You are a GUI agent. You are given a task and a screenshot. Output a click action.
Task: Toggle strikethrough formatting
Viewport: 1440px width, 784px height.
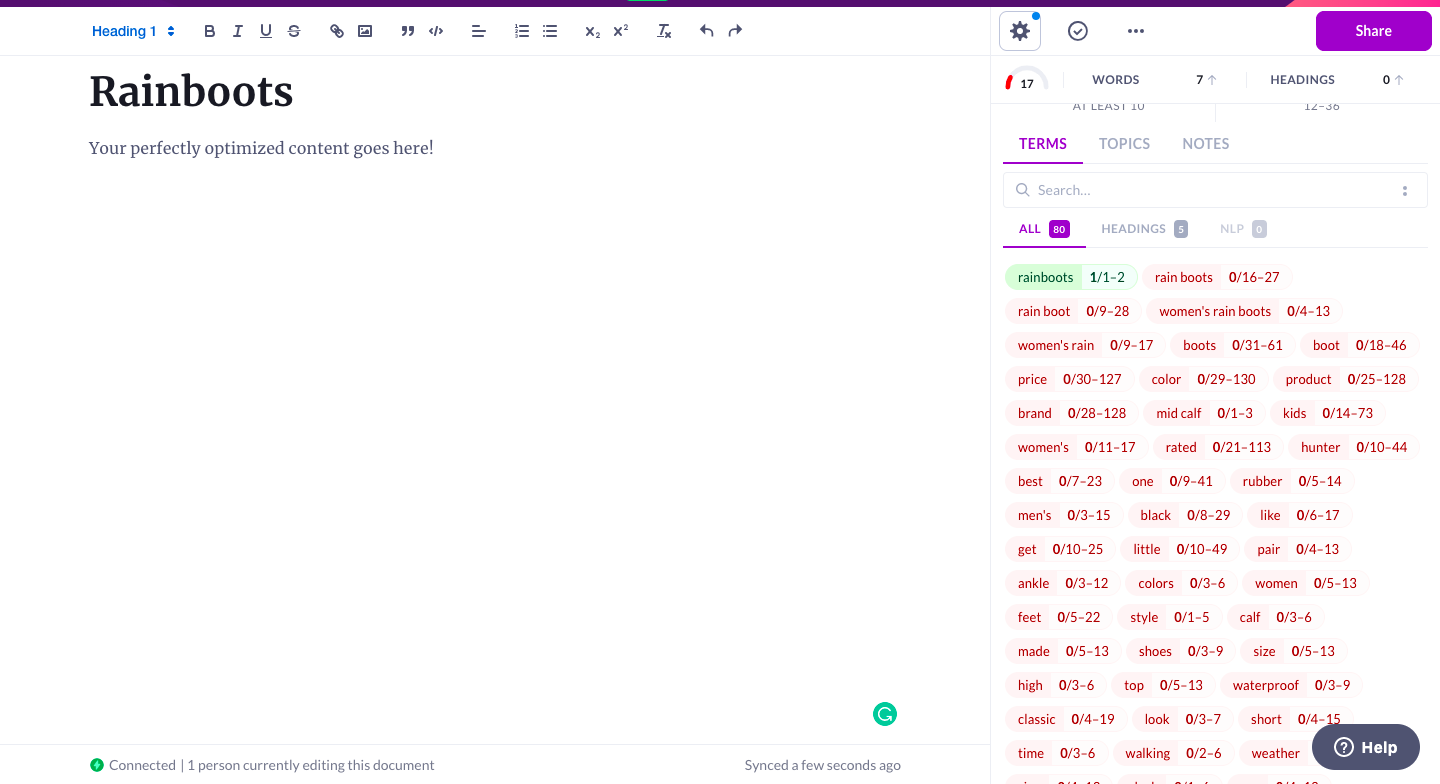(x=294, y=31)
